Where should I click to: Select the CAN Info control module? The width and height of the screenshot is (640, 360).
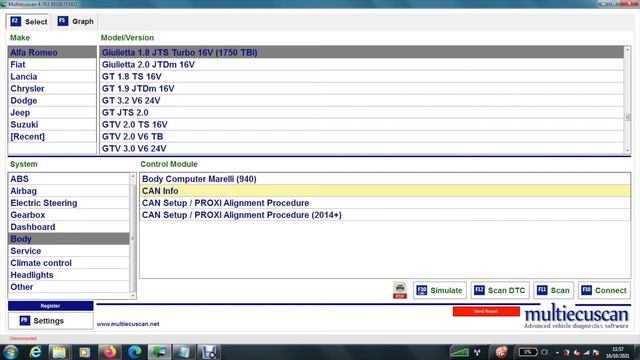pyautogui.click(x=385, y=191)
